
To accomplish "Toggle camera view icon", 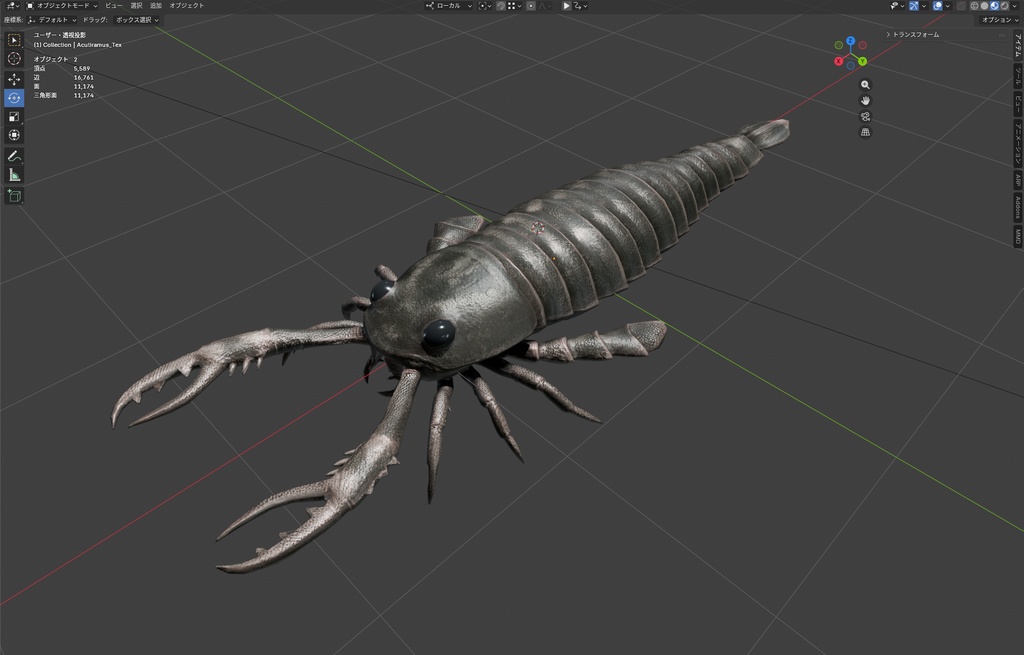I will pos(865,116).
